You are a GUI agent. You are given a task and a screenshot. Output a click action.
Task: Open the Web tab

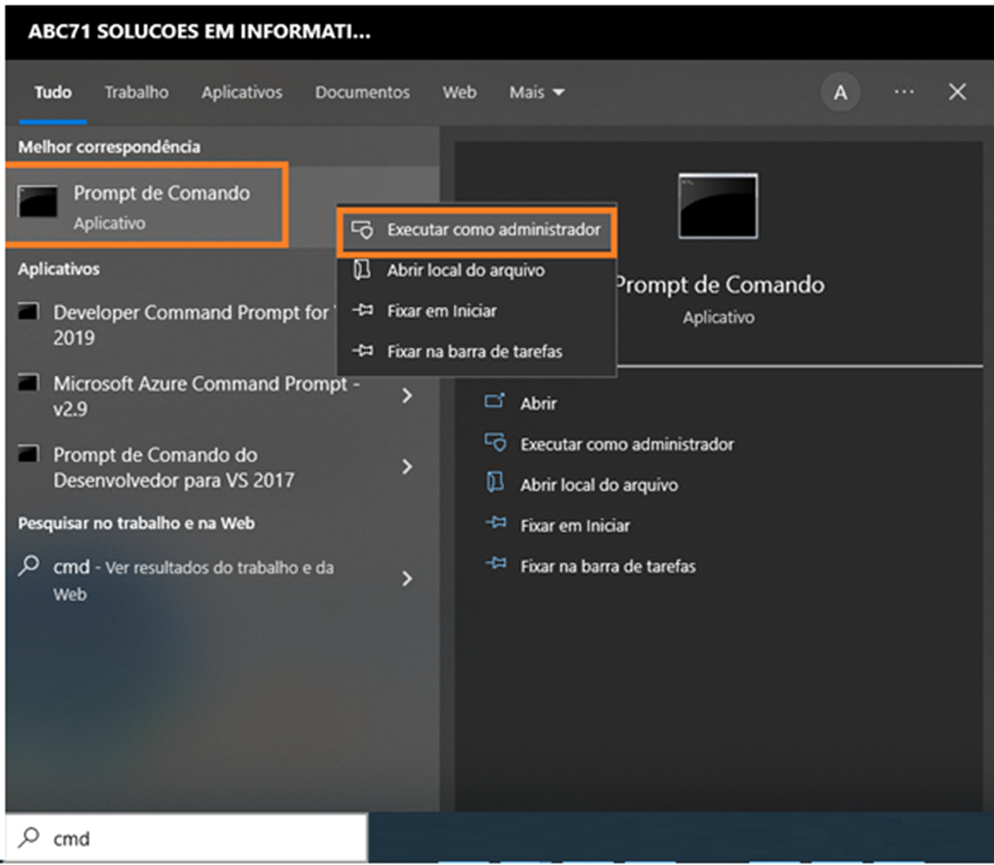pyautogui.click(x=459, y=93)
